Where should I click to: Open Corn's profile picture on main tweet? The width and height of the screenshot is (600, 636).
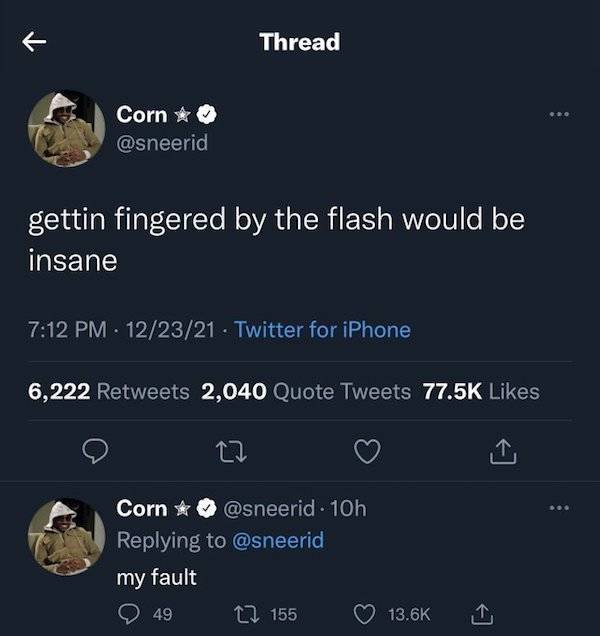click(x=66, y=128)
